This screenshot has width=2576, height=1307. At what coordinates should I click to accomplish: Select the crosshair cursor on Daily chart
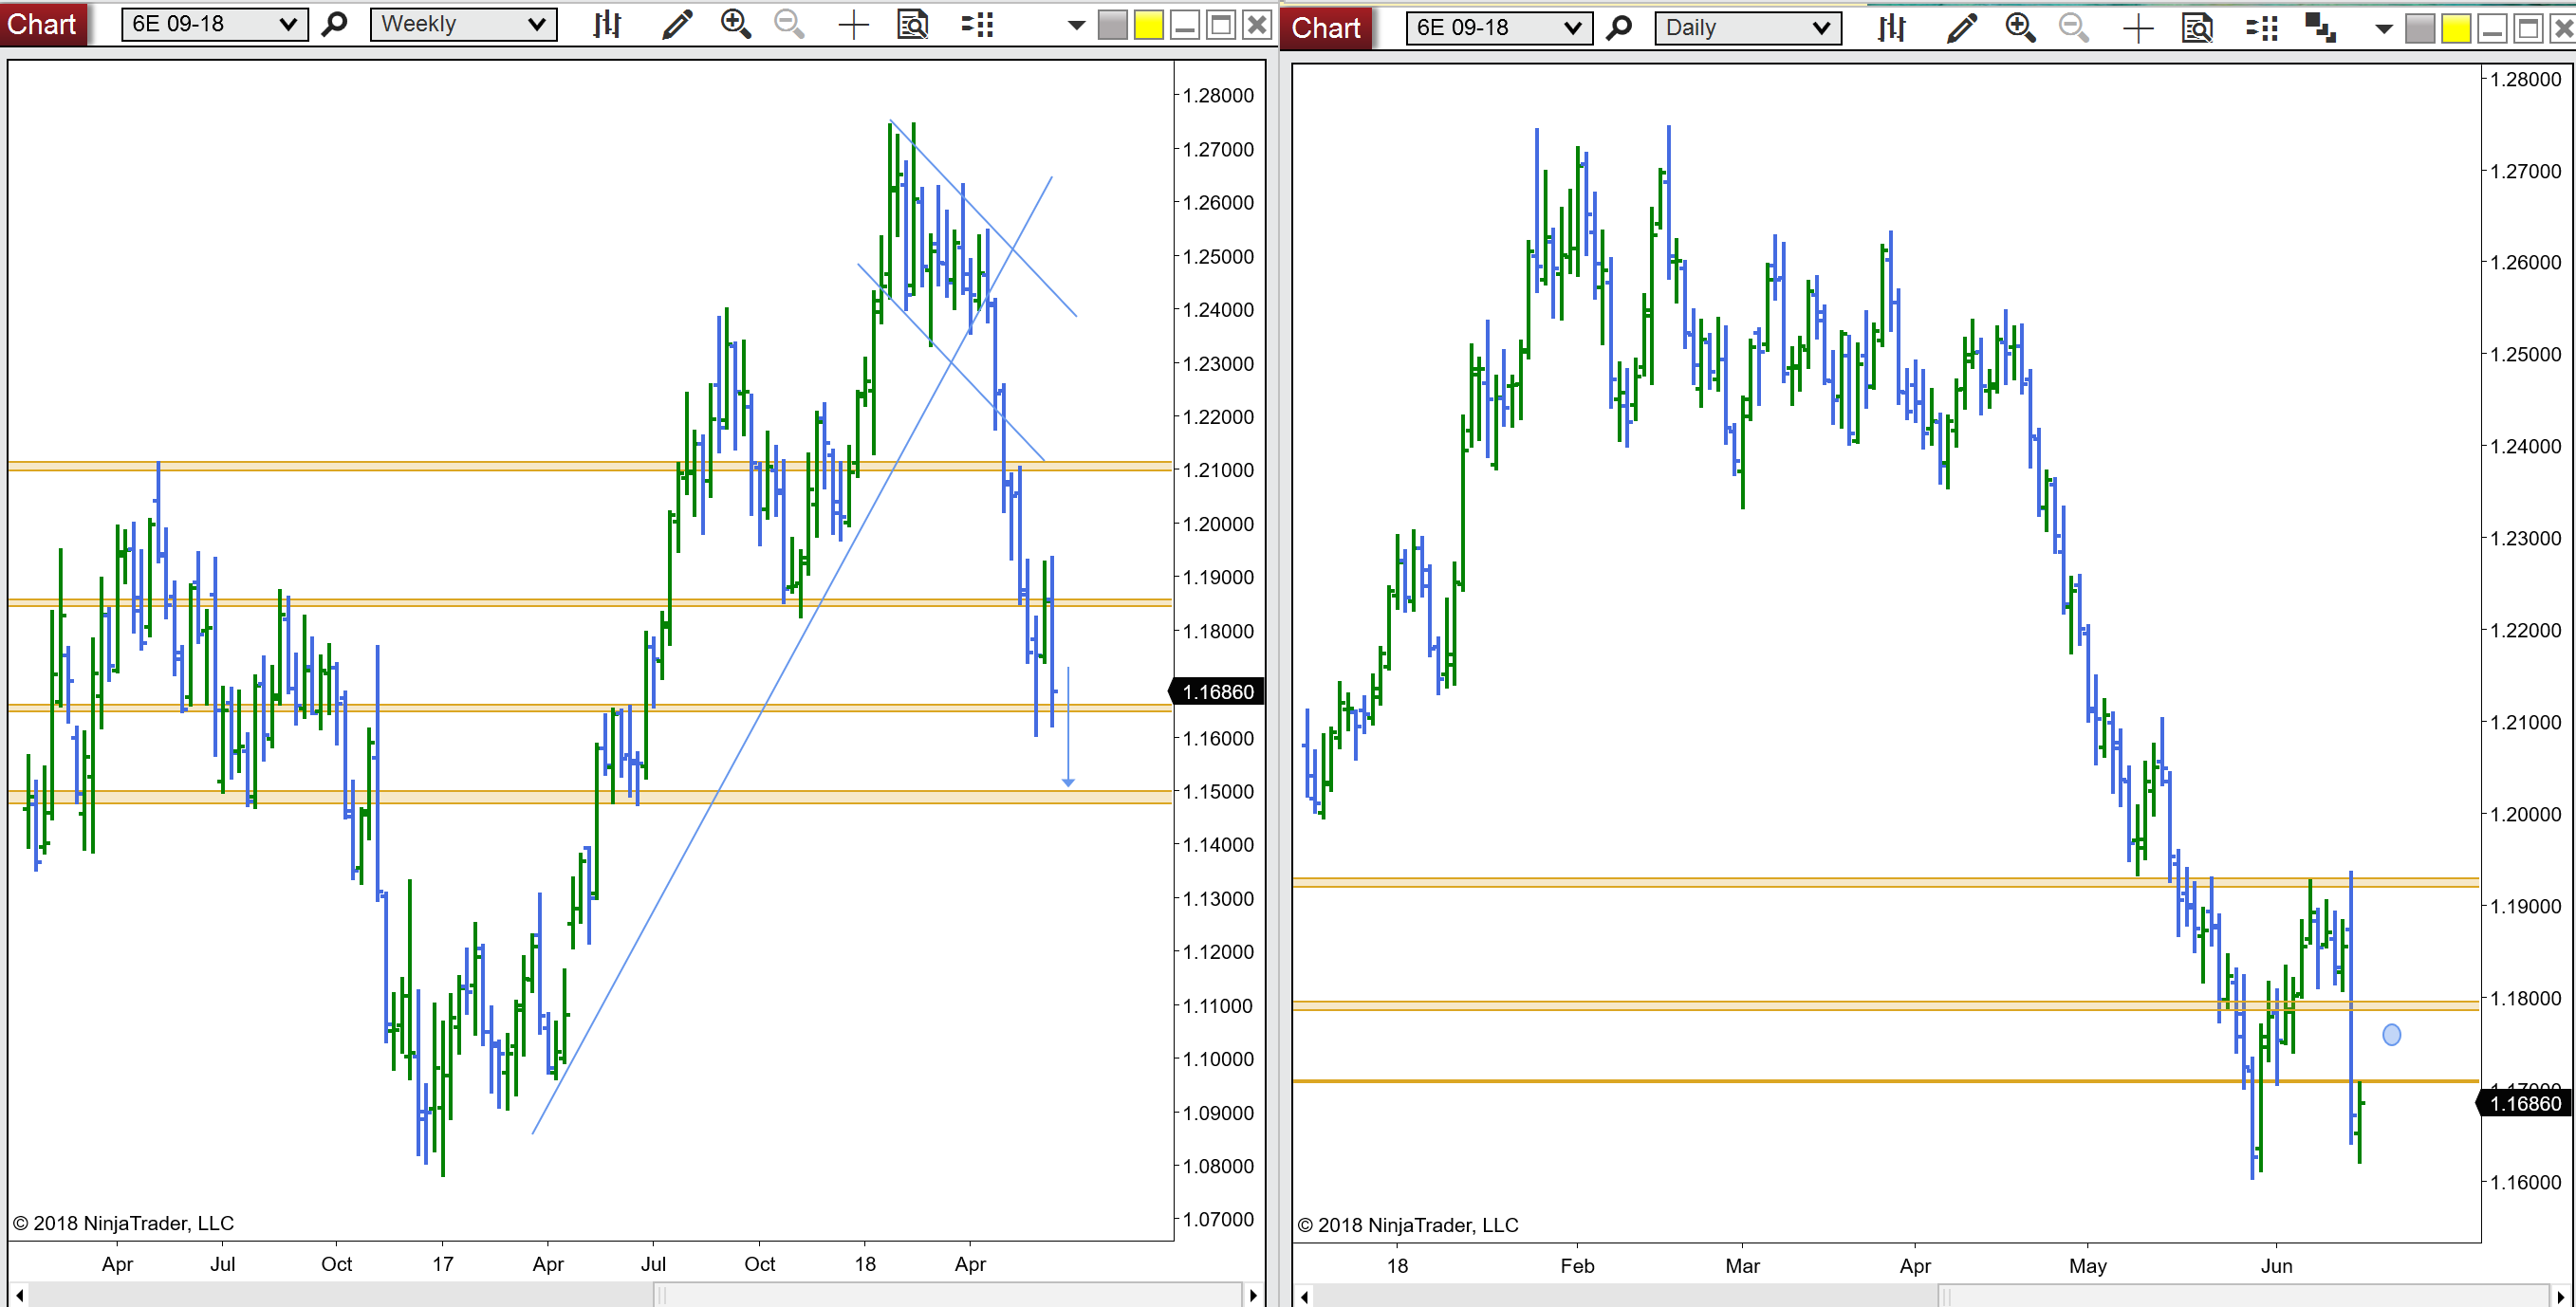(x=2137, y=29)
